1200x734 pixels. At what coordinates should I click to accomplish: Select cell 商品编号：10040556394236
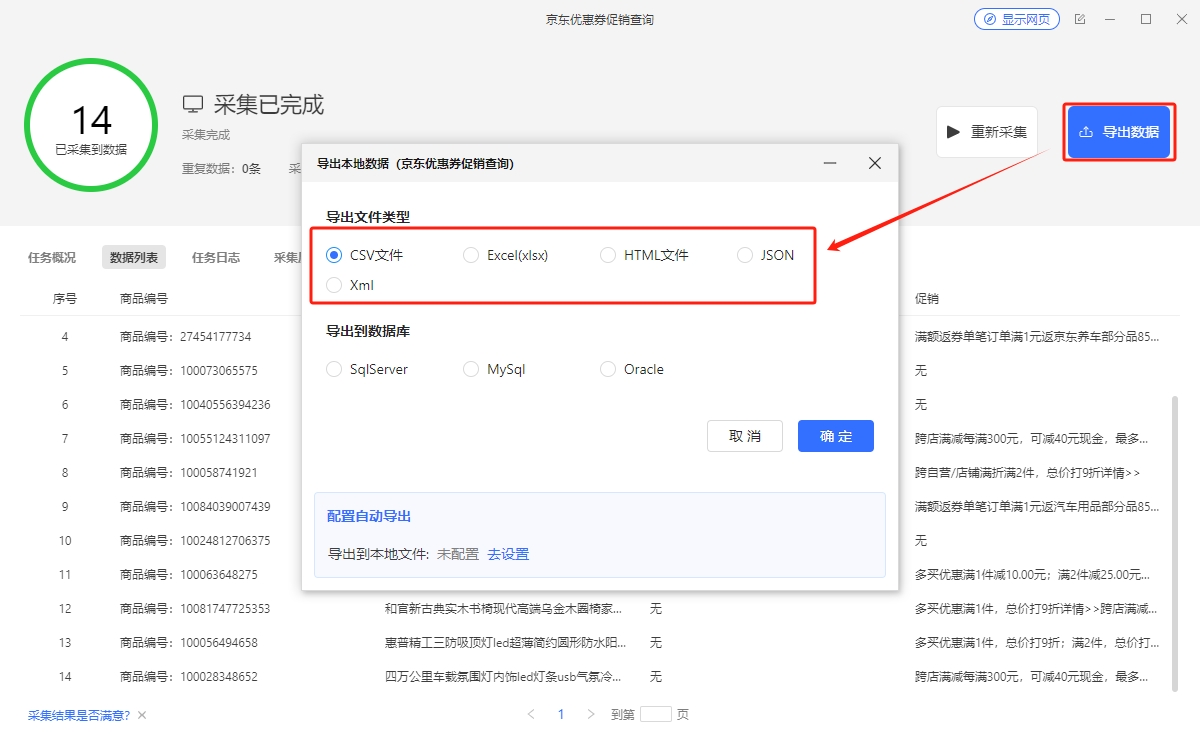195,405
